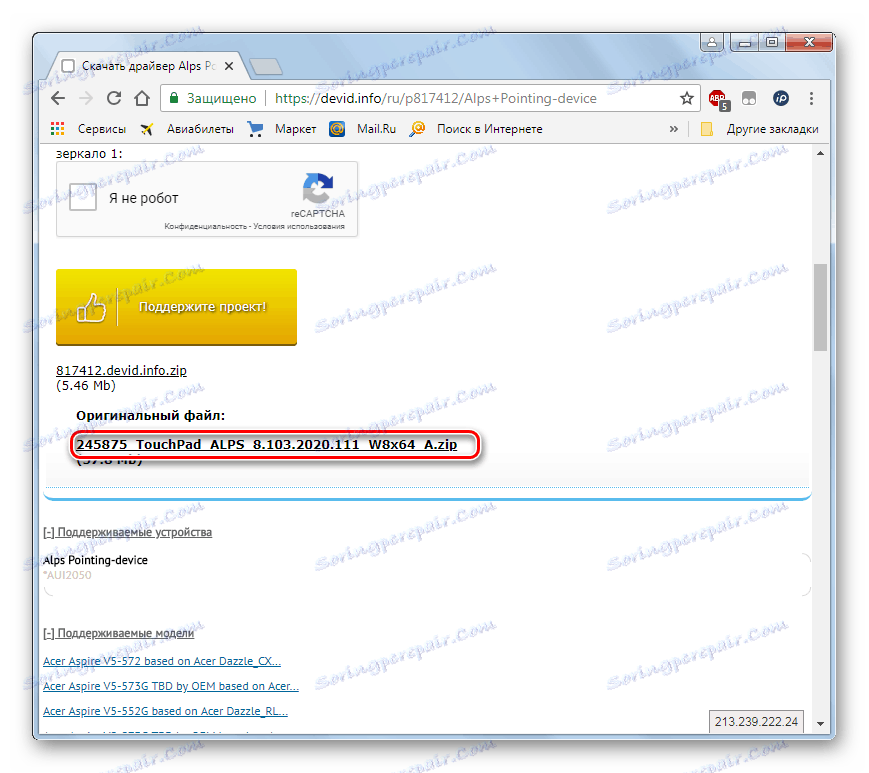Open the Mail.Ru bookmark

(362, 129)
